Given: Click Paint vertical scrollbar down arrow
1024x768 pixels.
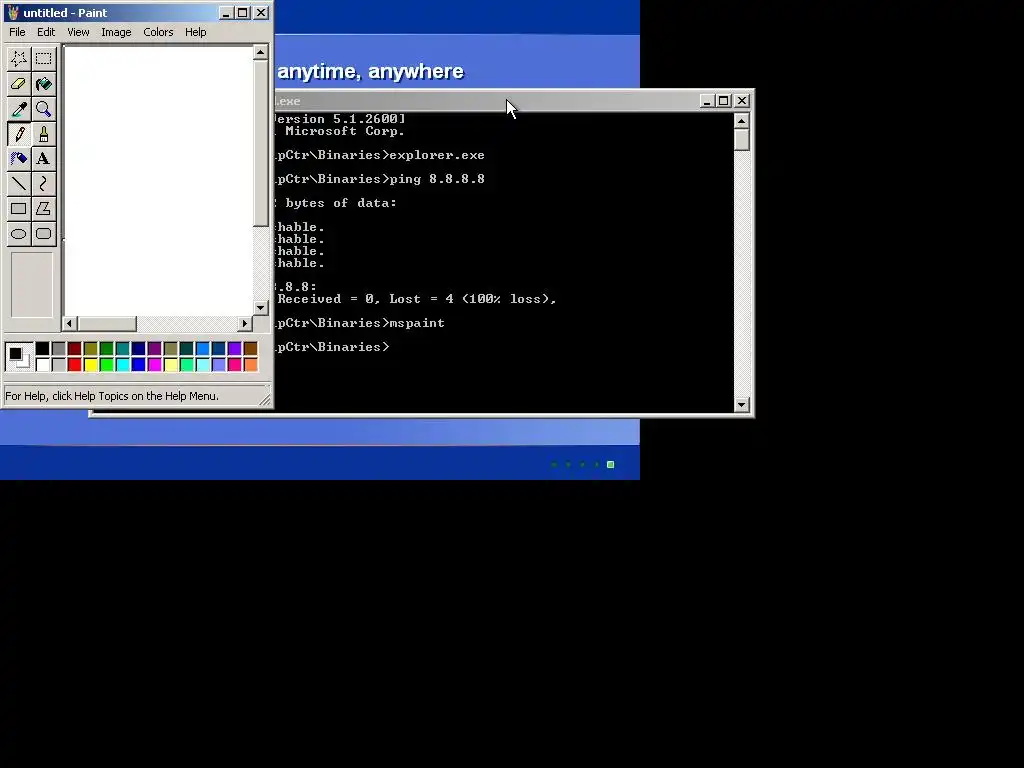Looking at the screenshot, I should pyautogui.click(x=261, y=308).
